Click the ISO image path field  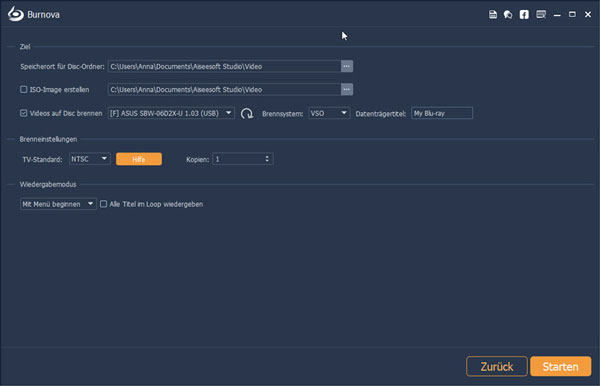click(224, 89)
